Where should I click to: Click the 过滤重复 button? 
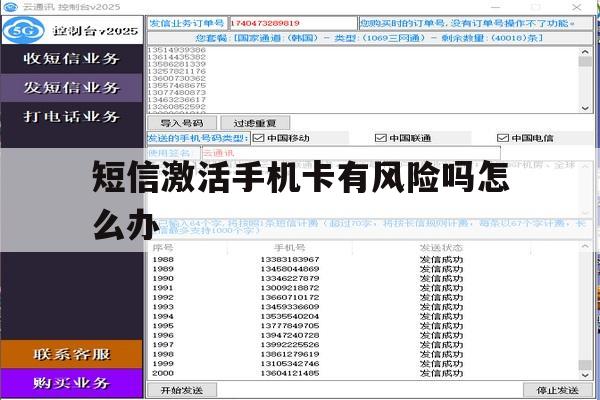click(255, 123)
